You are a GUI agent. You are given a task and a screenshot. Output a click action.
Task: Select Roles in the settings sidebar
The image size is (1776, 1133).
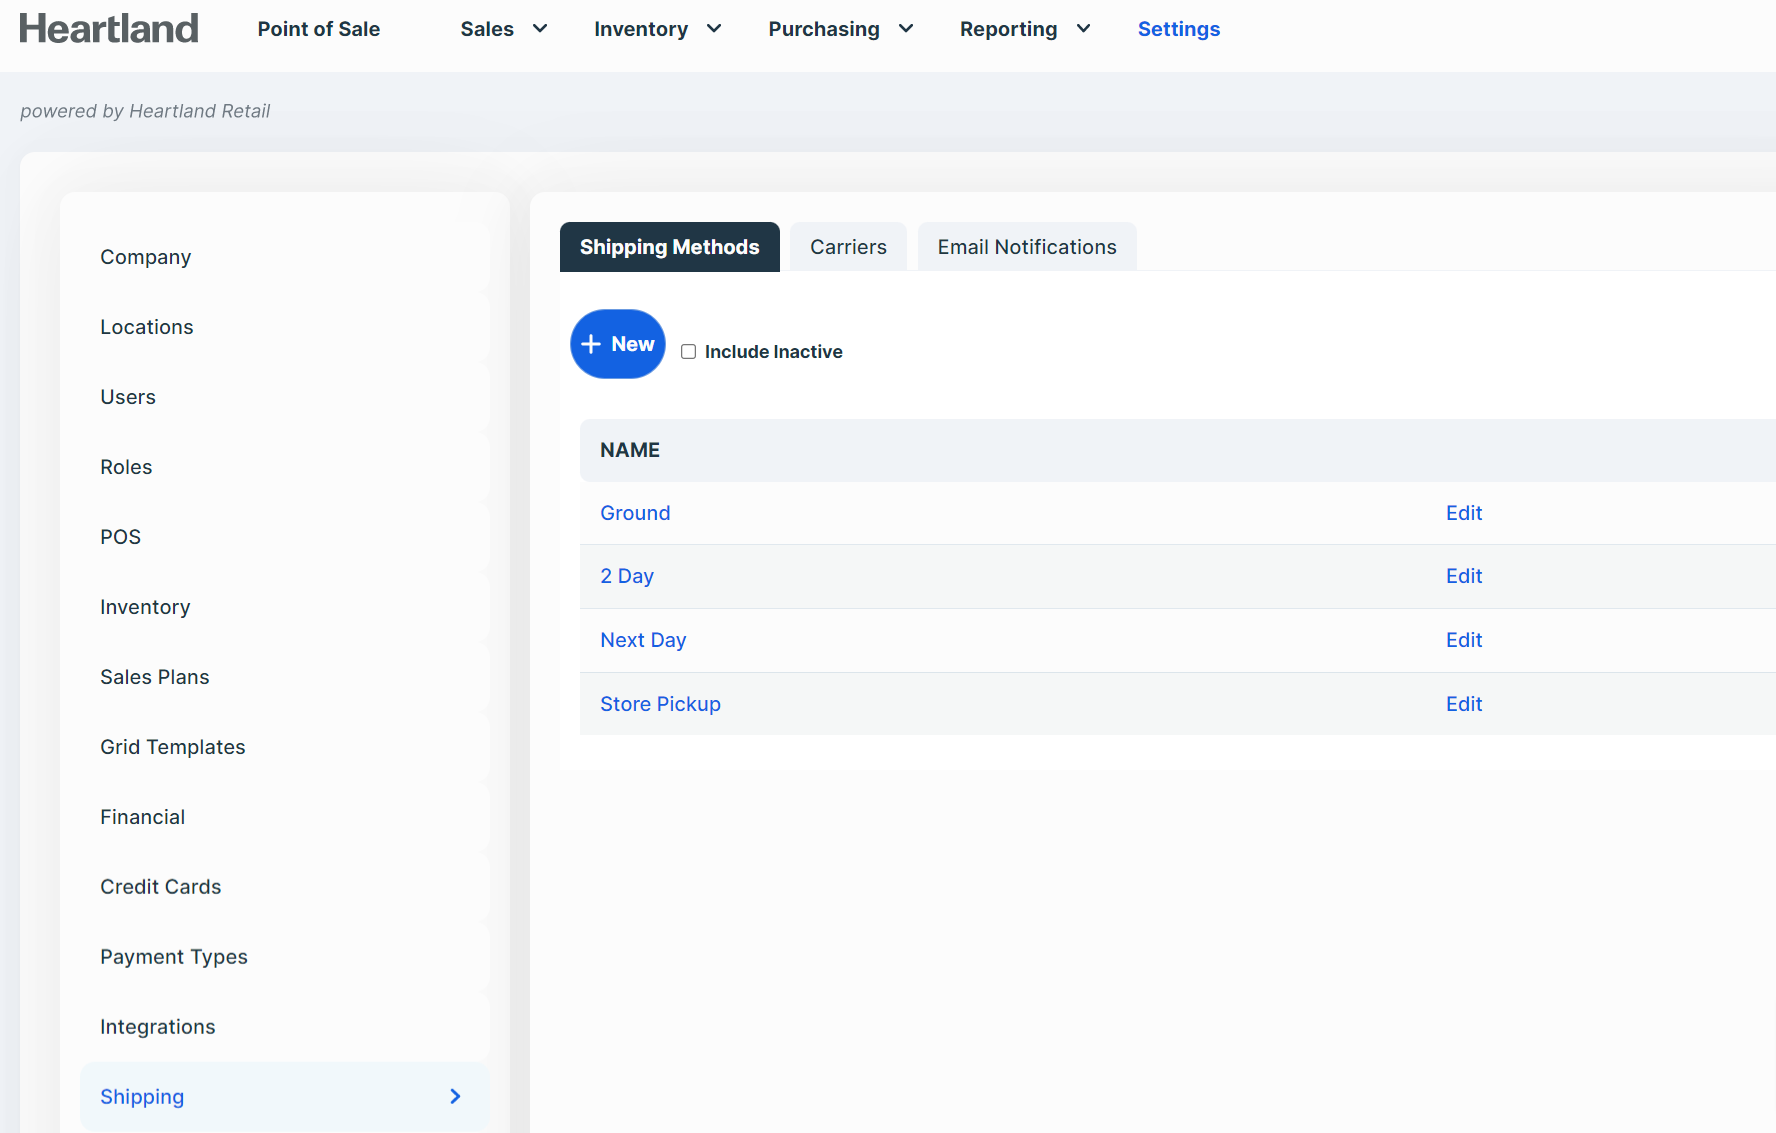click(285, 467)
